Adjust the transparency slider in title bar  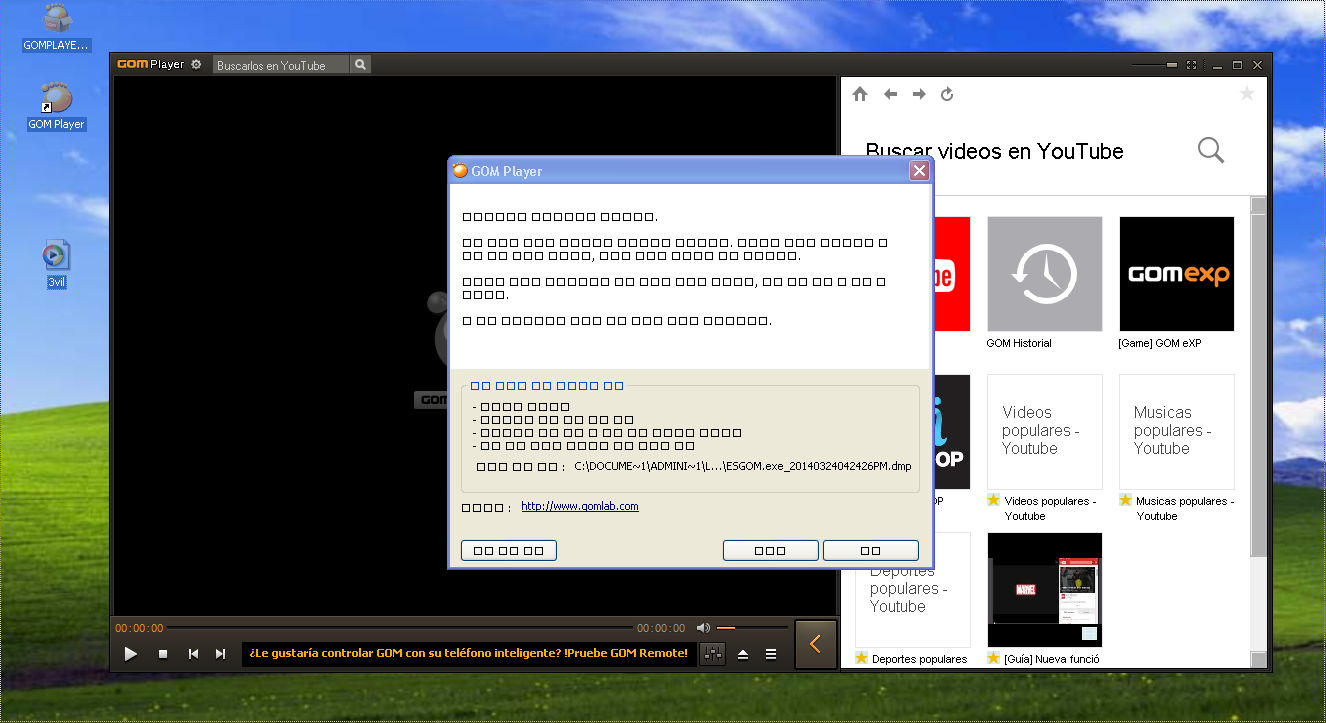[1155, 65]
